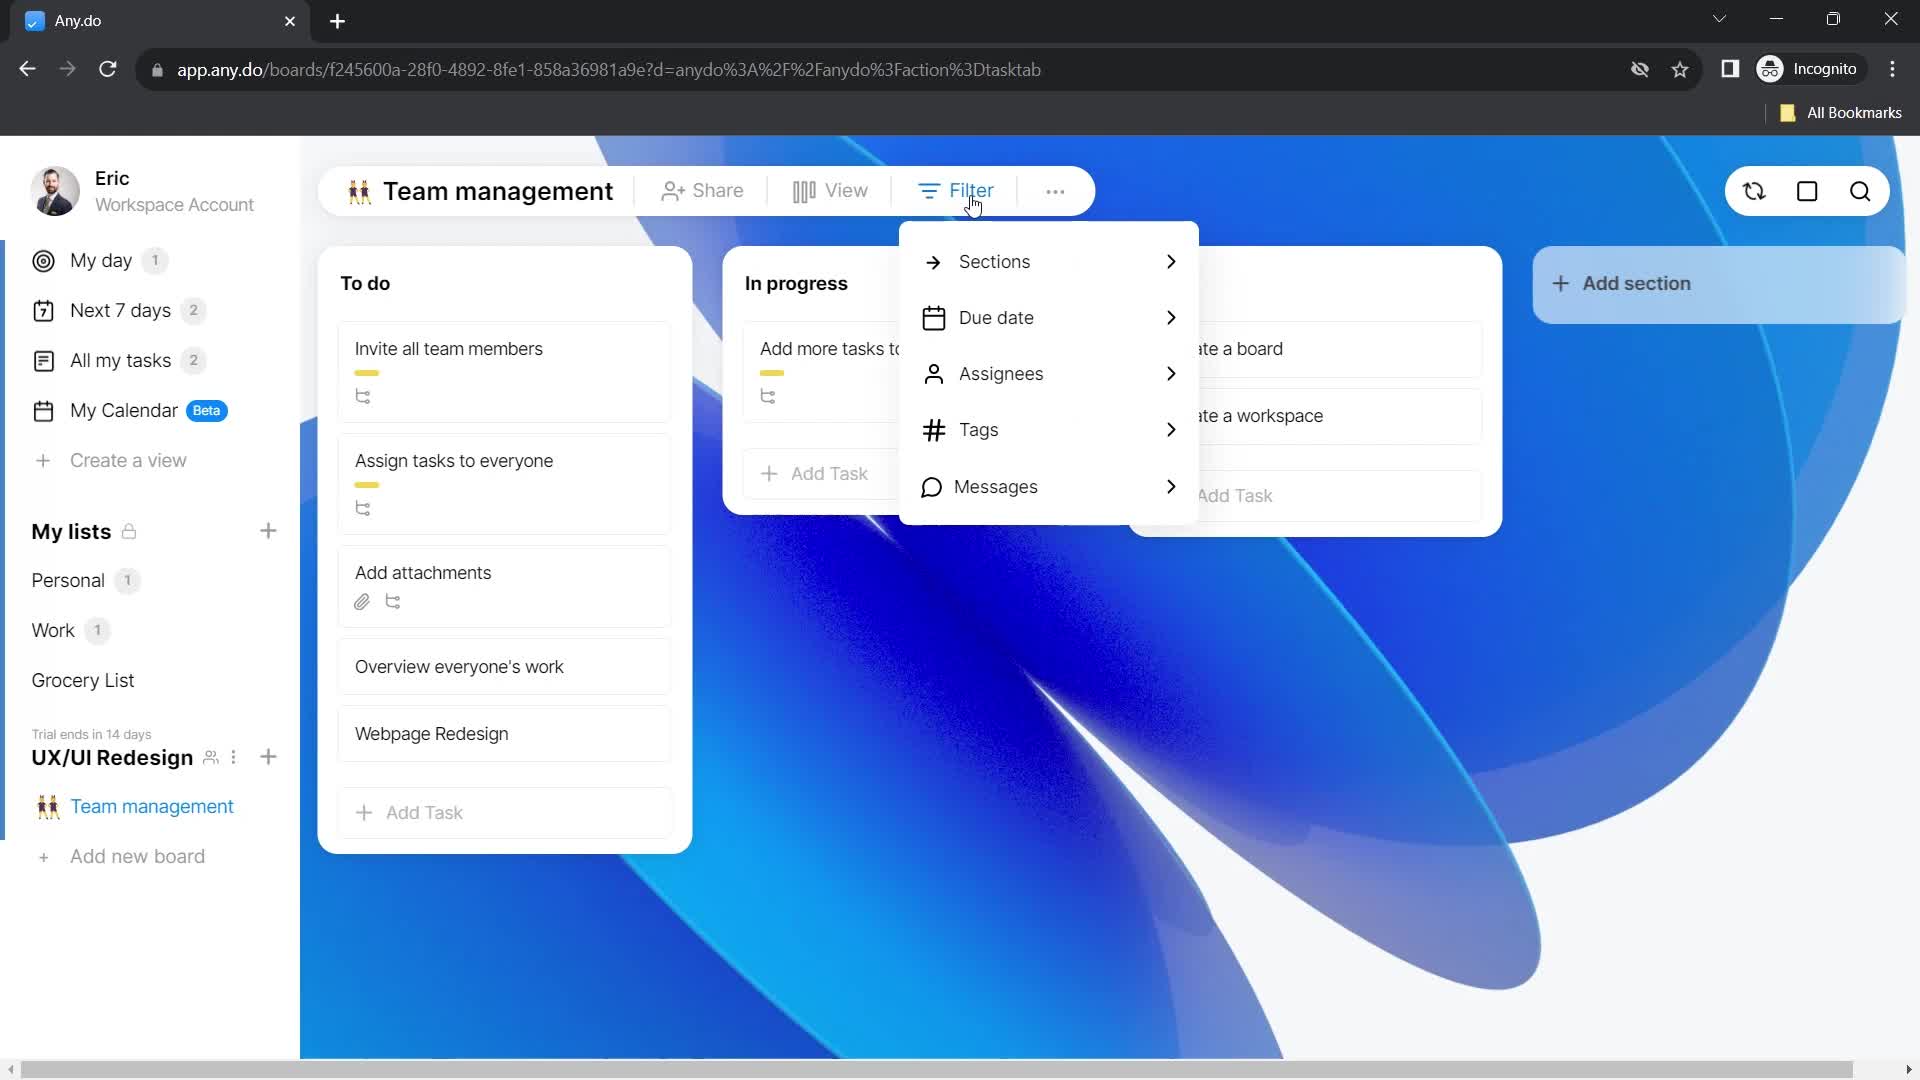Click the Share button
Screen dimensions: 1920x1080
702,191
